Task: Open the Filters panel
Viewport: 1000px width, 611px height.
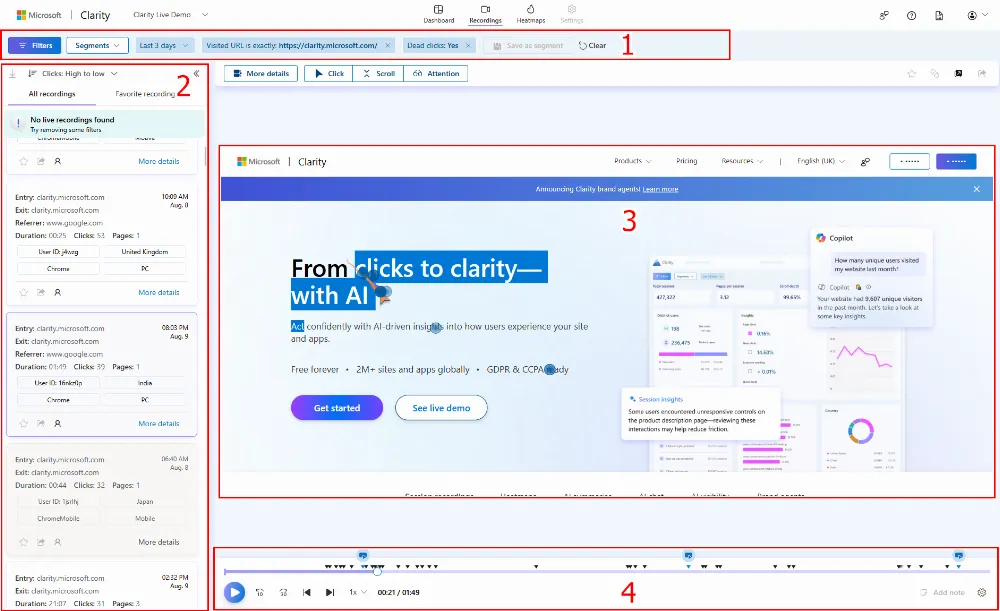Action: click(x=34, y=45)
